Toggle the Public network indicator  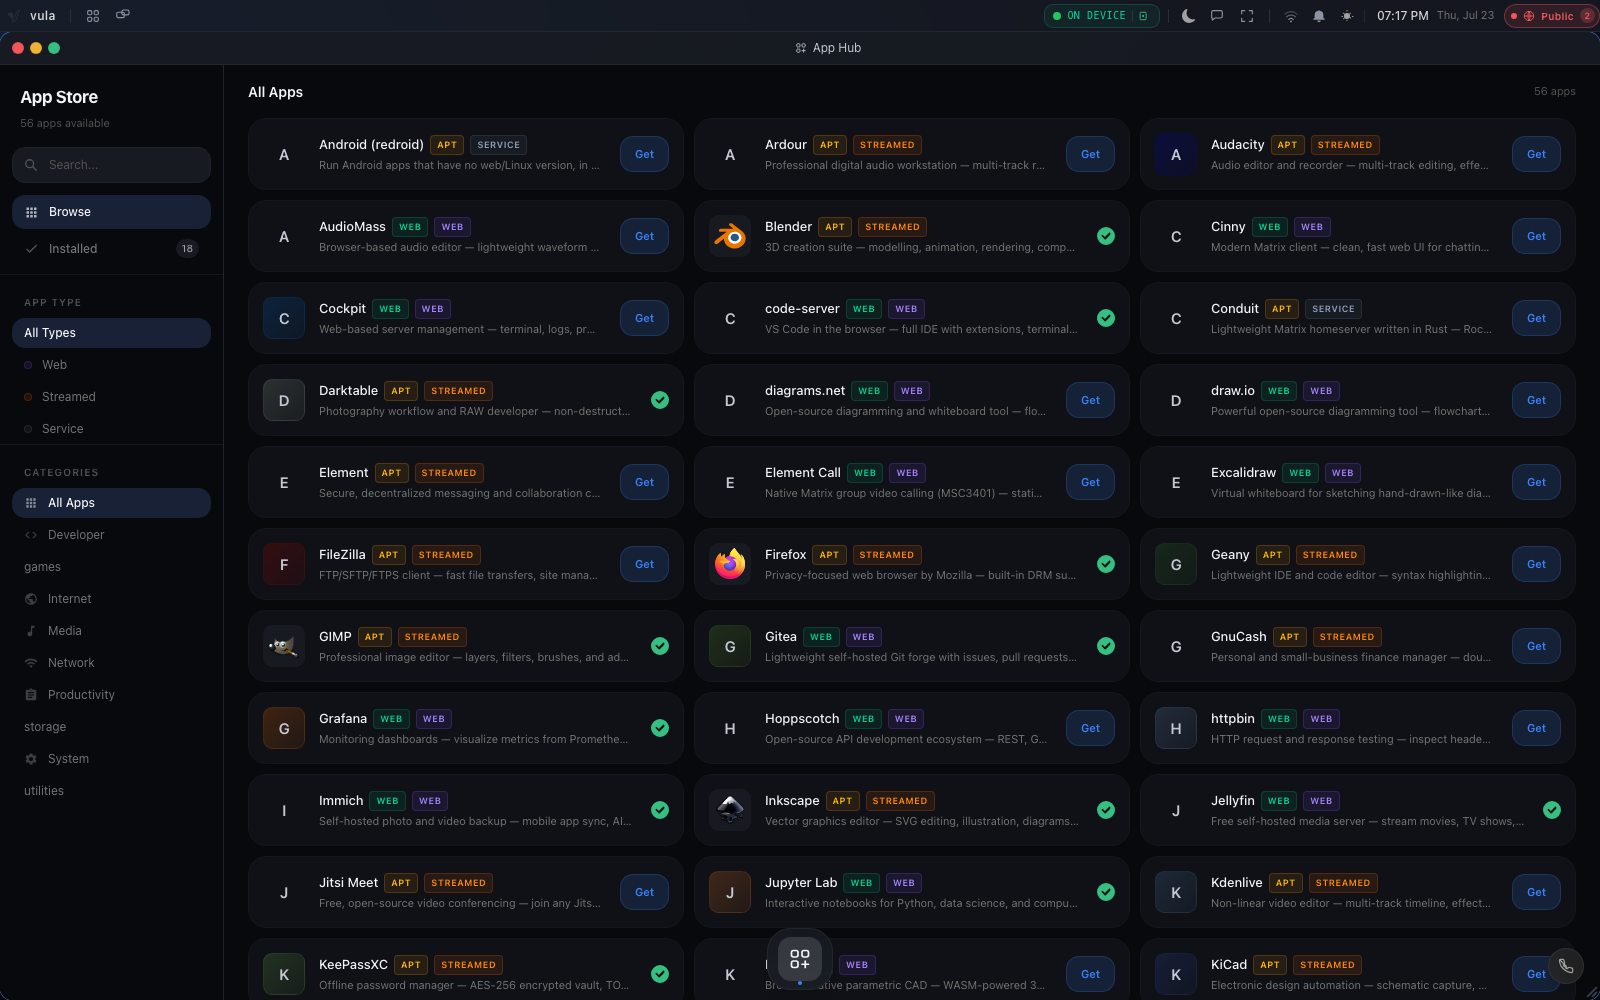[1550, 16]
